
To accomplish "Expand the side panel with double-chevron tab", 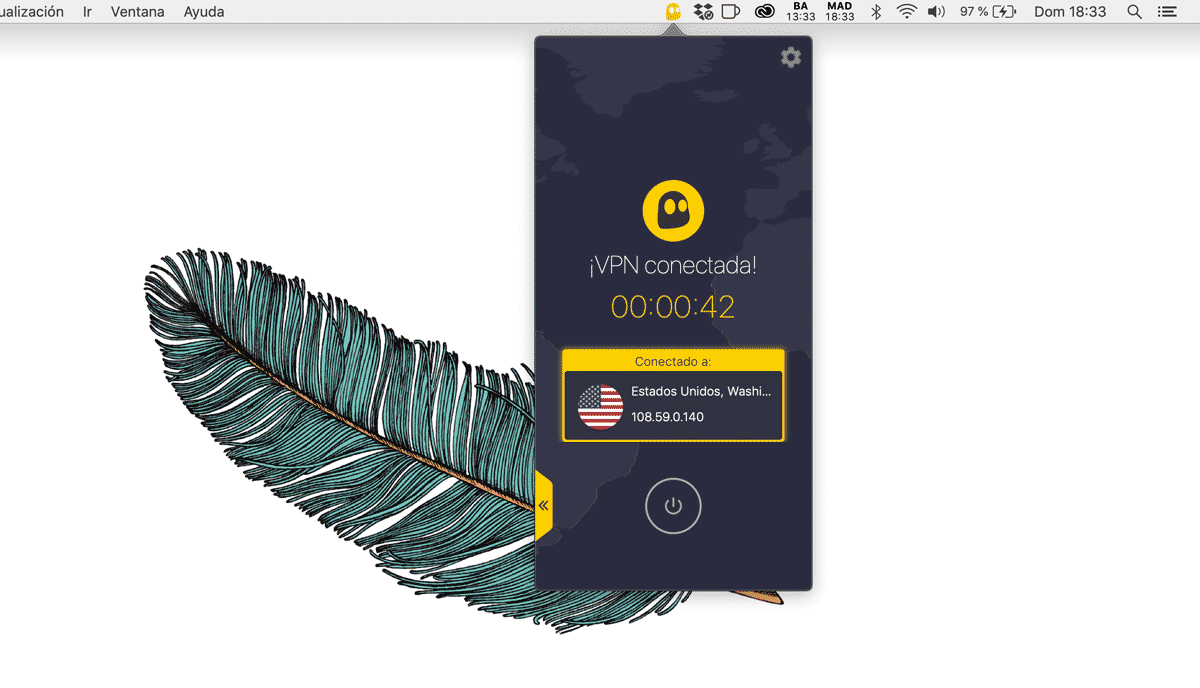I will 543,506.
